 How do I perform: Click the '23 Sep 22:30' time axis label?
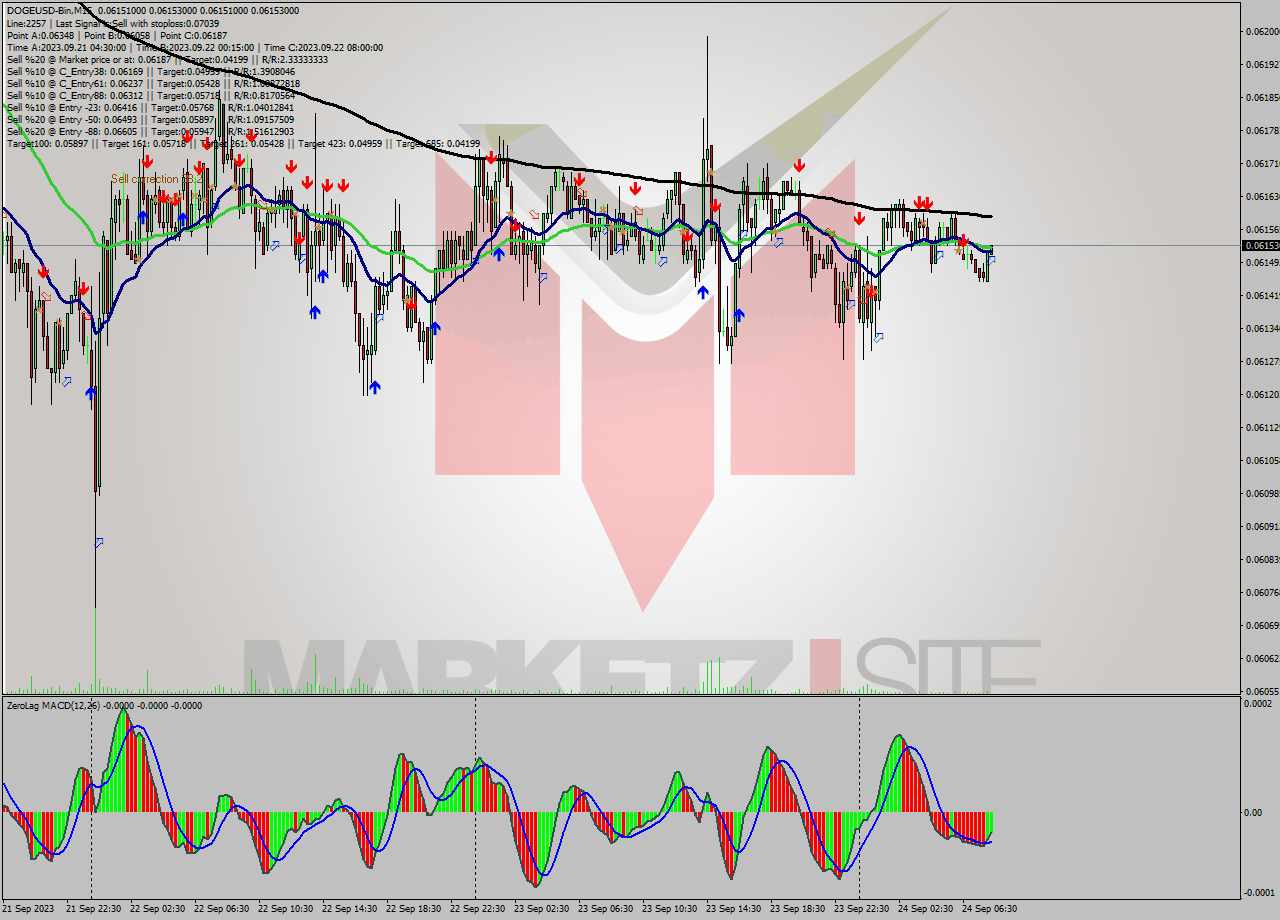(x=861, y=908)
